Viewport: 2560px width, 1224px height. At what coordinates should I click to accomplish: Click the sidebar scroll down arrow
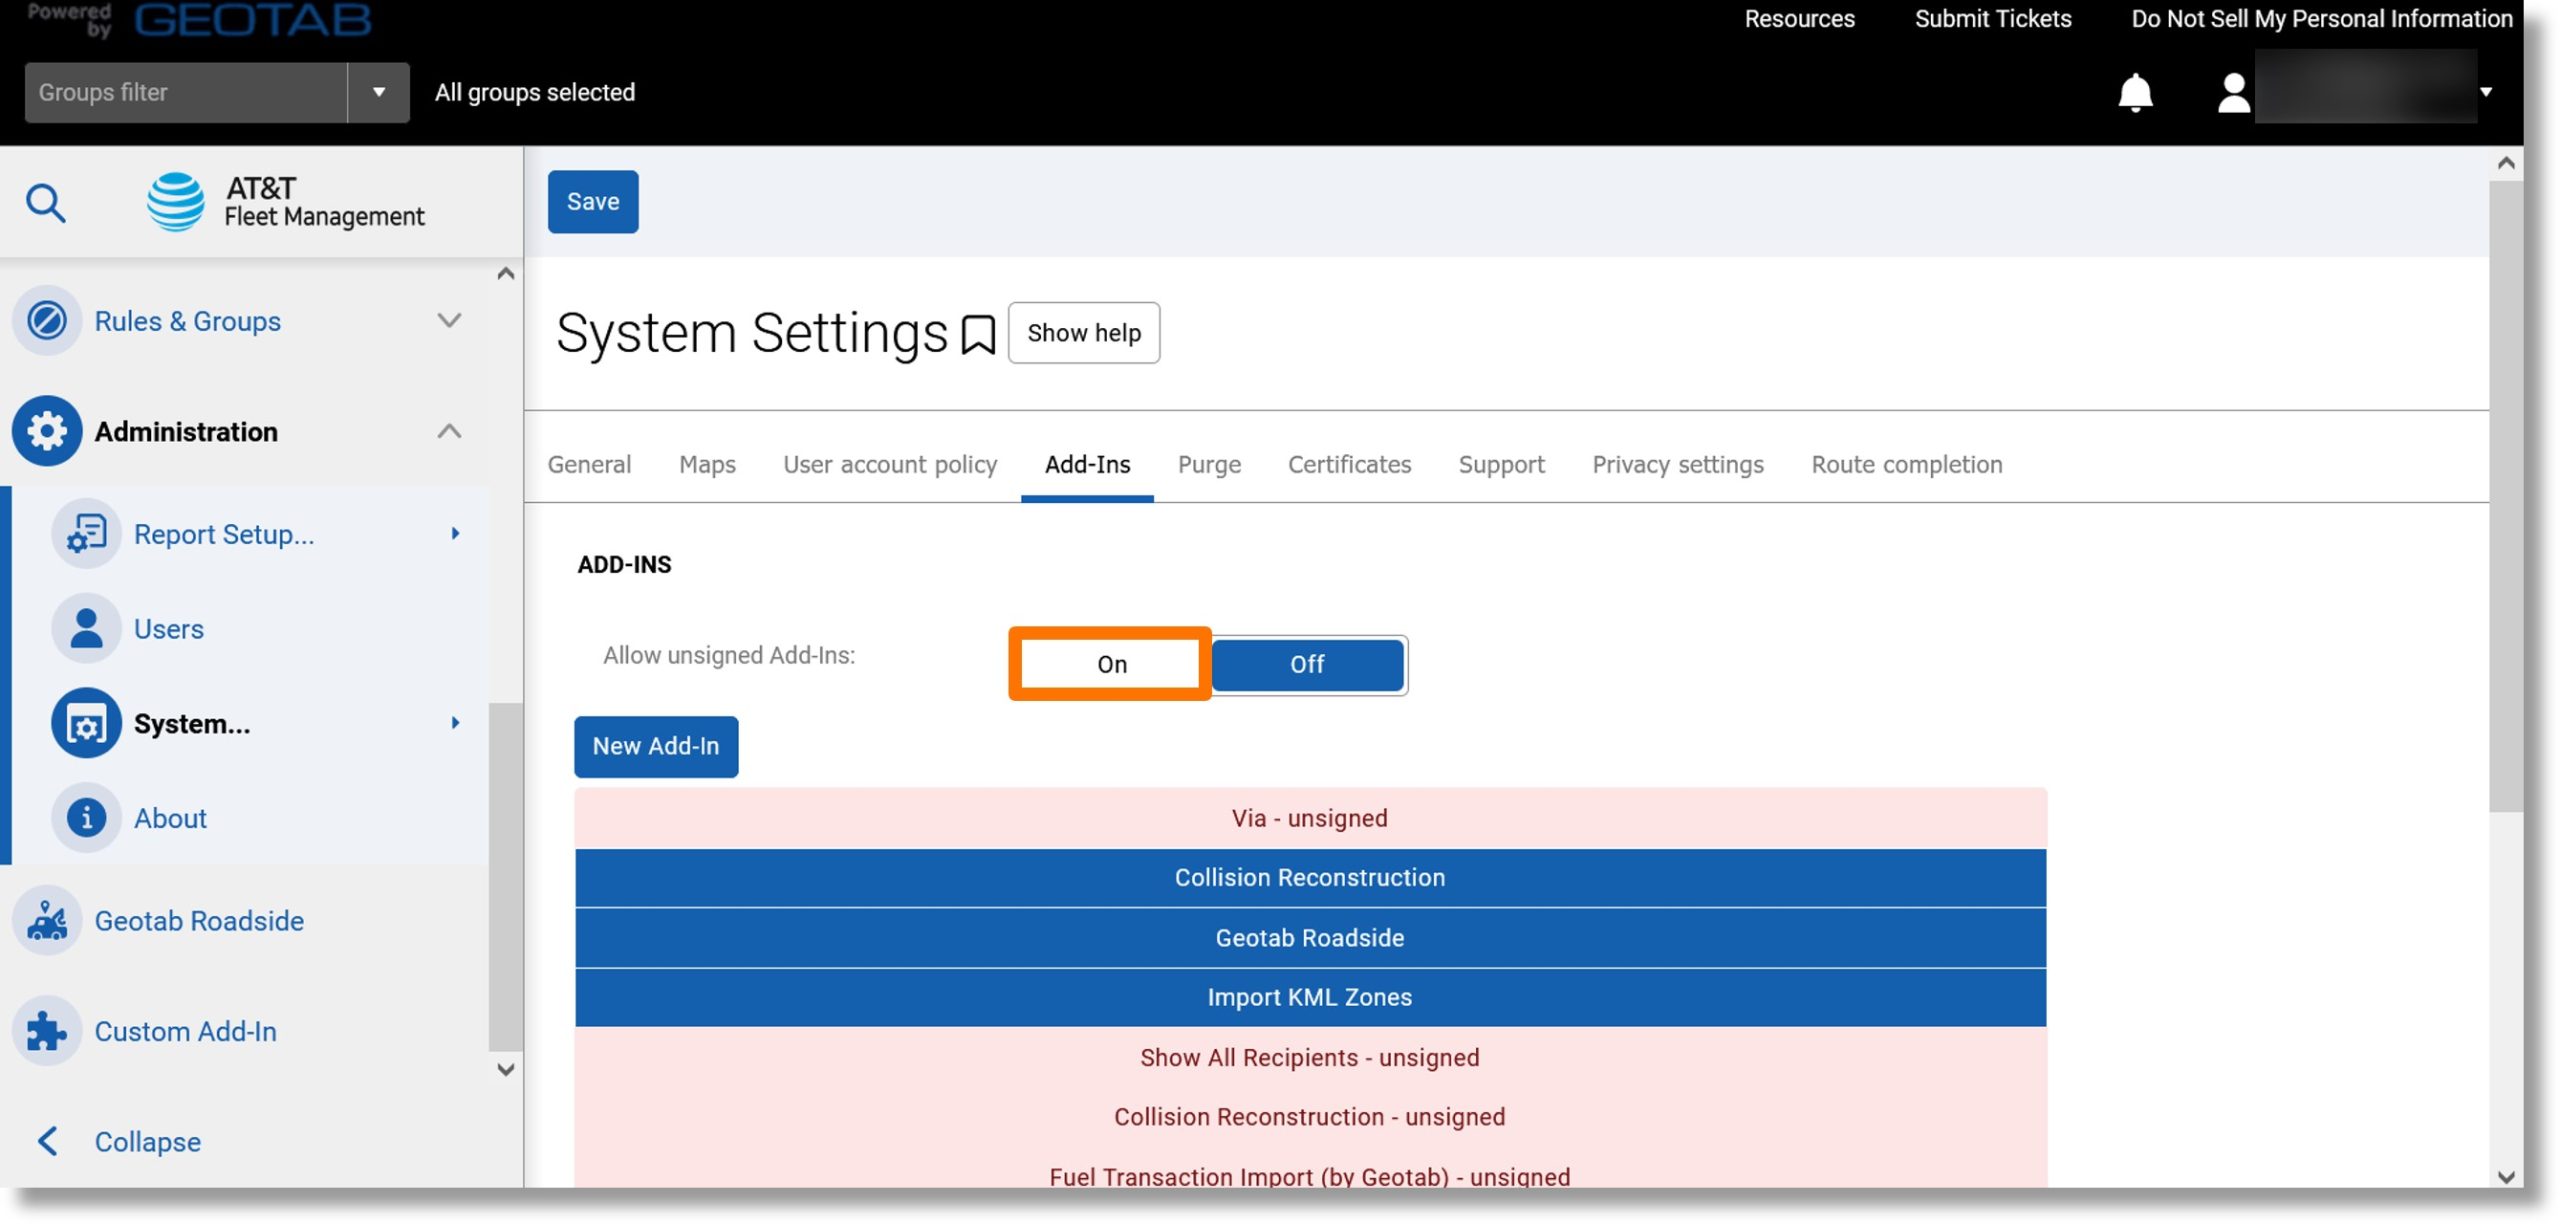506,1069
